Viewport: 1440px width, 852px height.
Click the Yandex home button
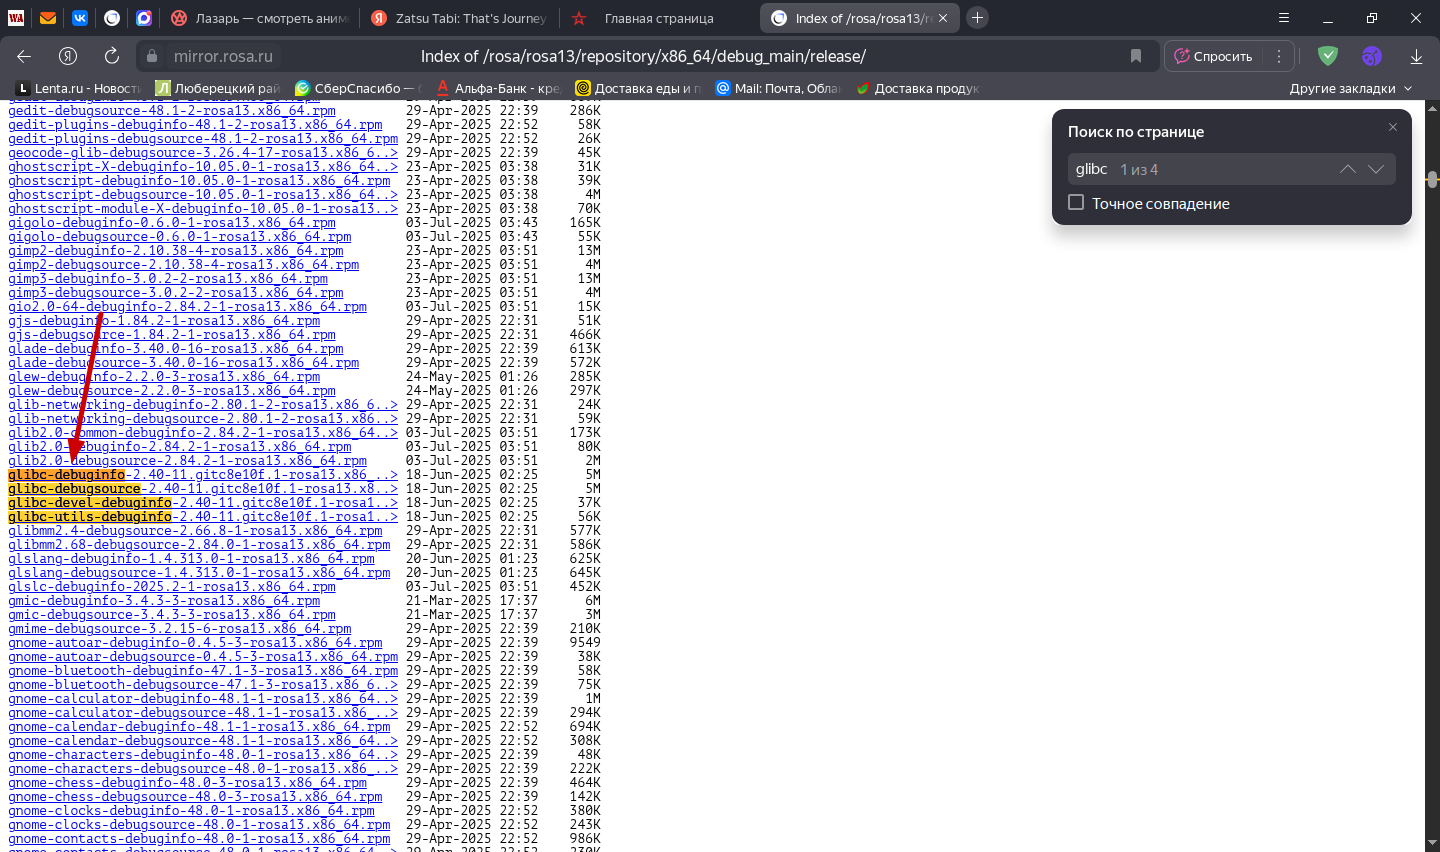[68, 56]
